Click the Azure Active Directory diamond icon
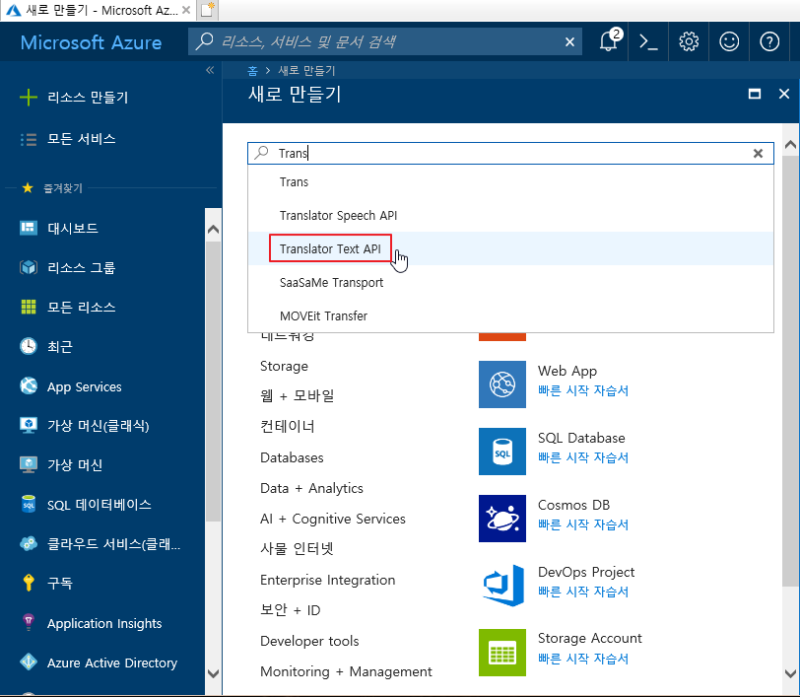The image size is (800, 697). [29, 662]
